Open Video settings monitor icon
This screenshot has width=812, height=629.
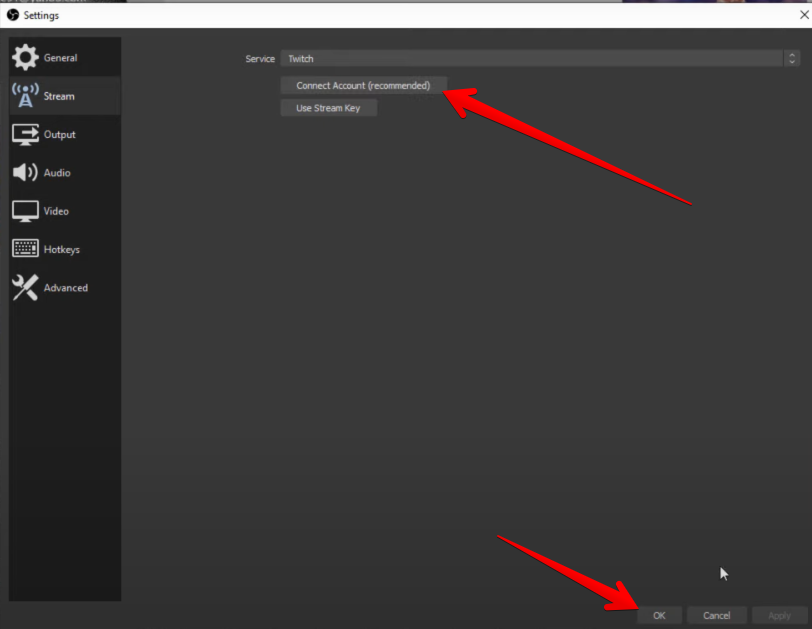[x=25, y=211]
